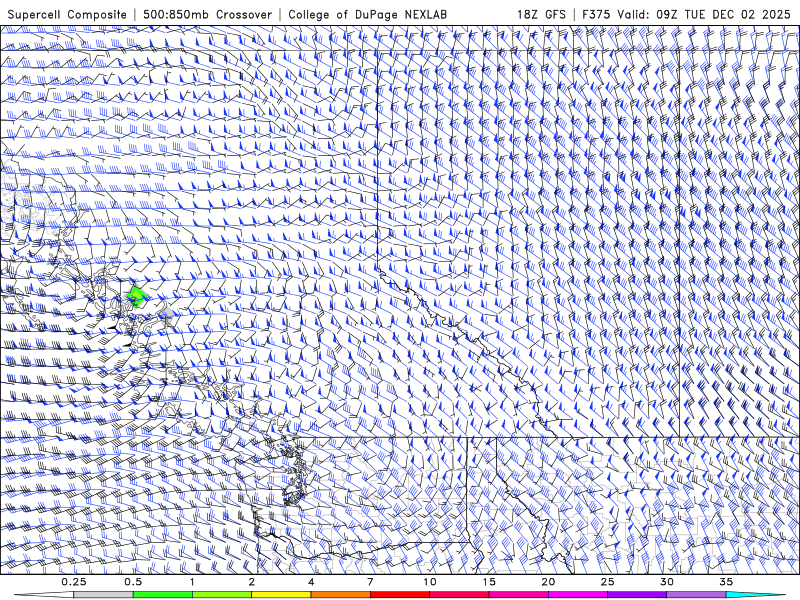The image size is (800, 600).
Task: Select the orange legend swatch between 4 and 7
Action: click(340, 595)
